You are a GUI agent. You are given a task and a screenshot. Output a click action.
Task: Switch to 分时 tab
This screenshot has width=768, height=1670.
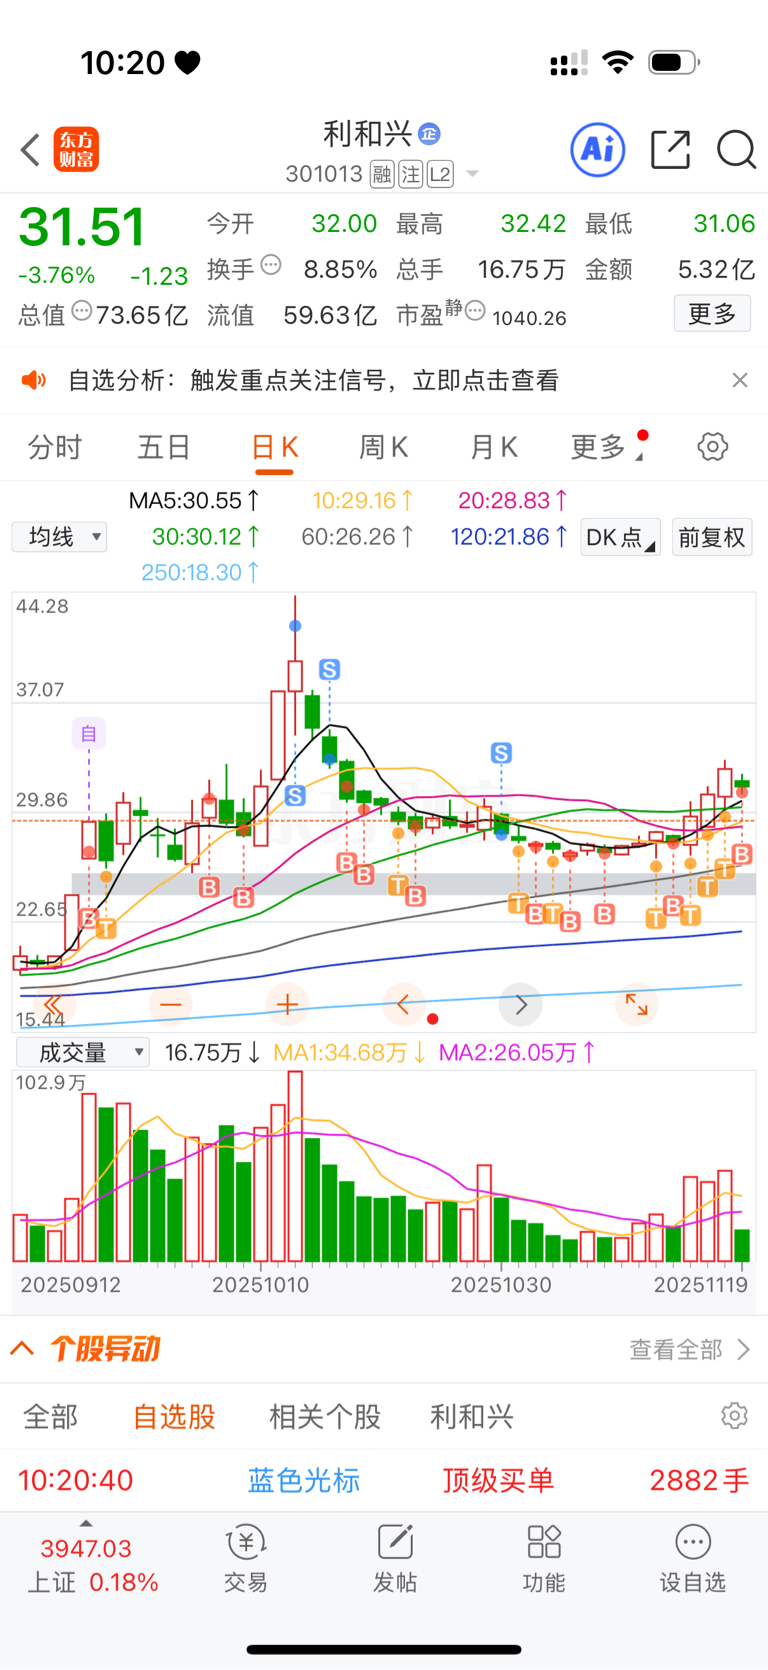click(x=55, y=446)
